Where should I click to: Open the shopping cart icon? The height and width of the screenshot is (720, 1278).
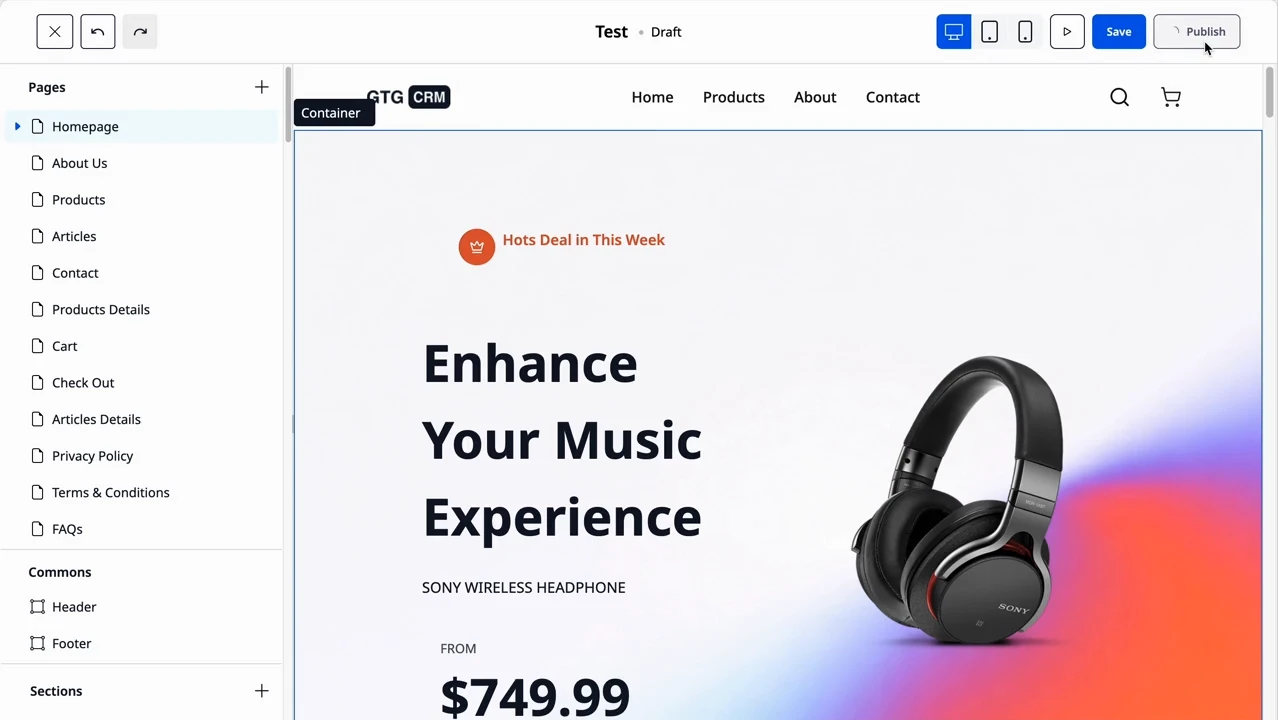click(1171, 97)
